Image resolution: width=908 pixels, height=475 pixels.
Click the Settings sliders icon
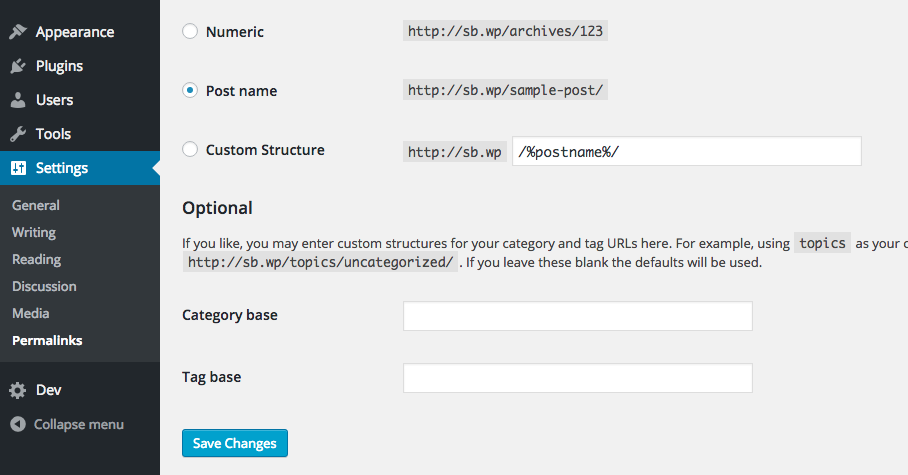19,168
